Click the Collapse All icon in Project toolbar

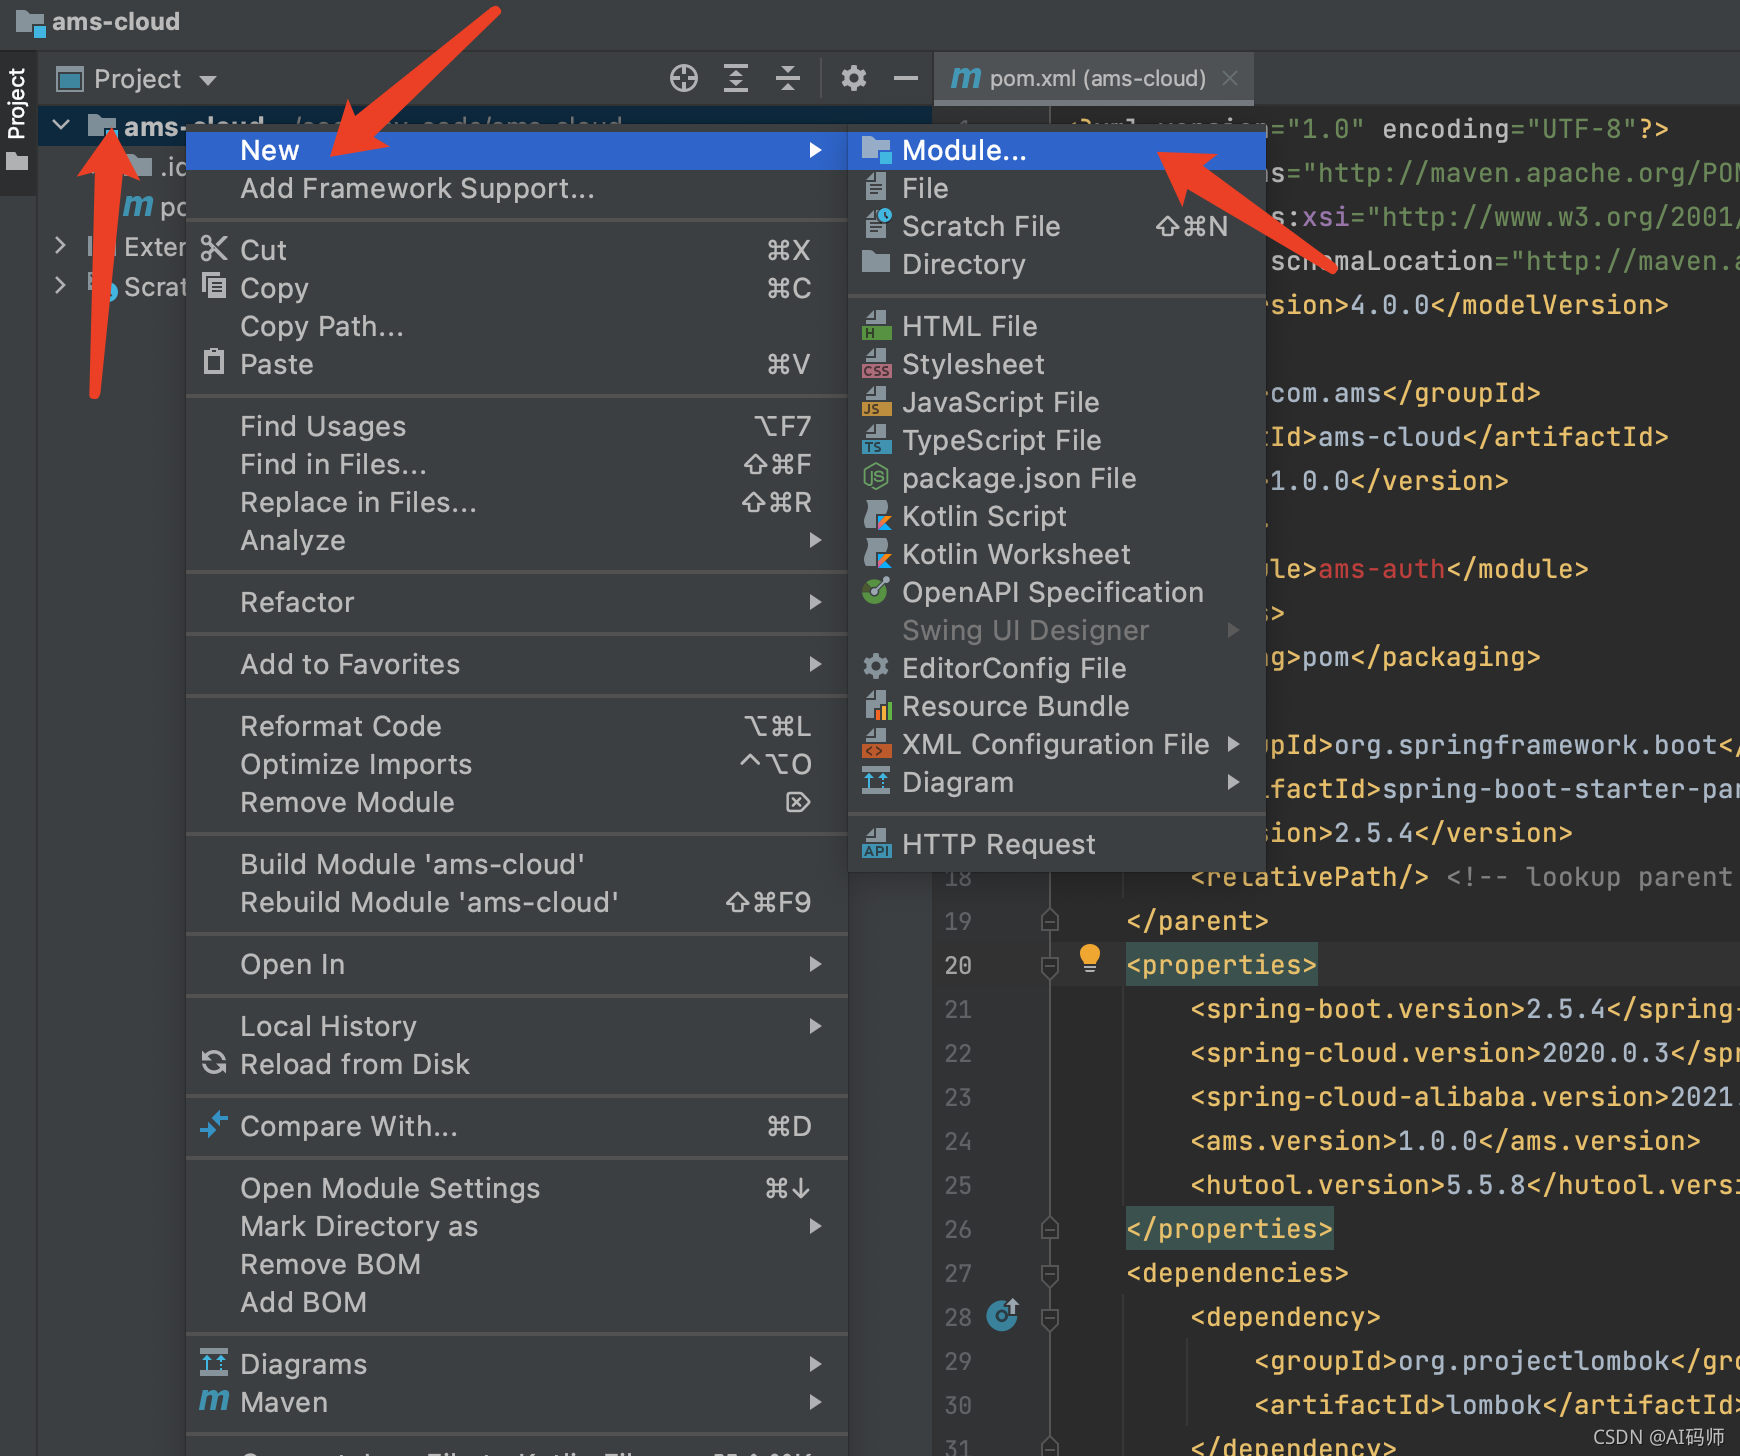click(x=788, y=78)
